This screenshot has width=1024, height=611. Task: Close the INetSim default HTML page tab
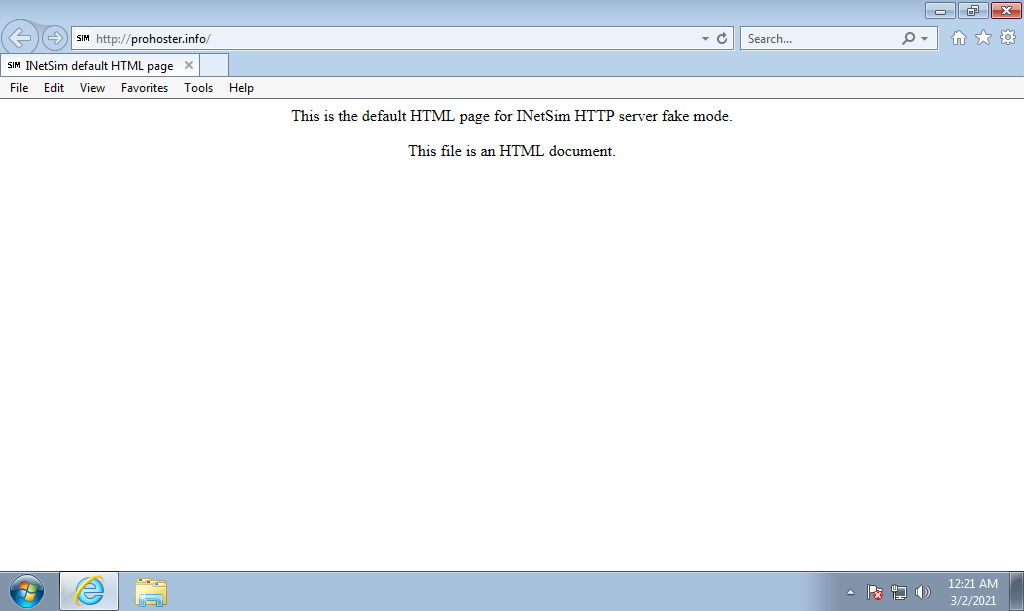click(189, 65)
